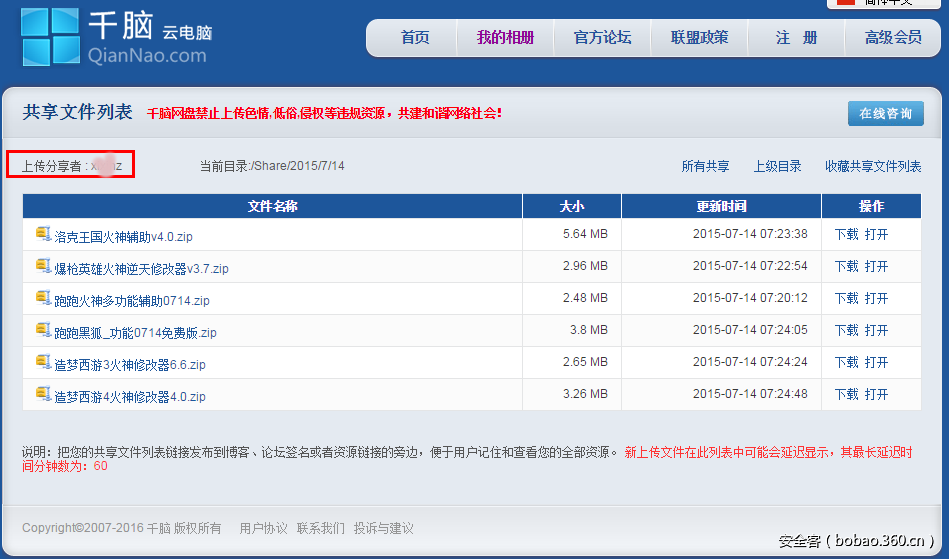
Task: Open the 跑跑黑狐_功能0714免费版.zip file name link
Action: click(x=135, y=333)
